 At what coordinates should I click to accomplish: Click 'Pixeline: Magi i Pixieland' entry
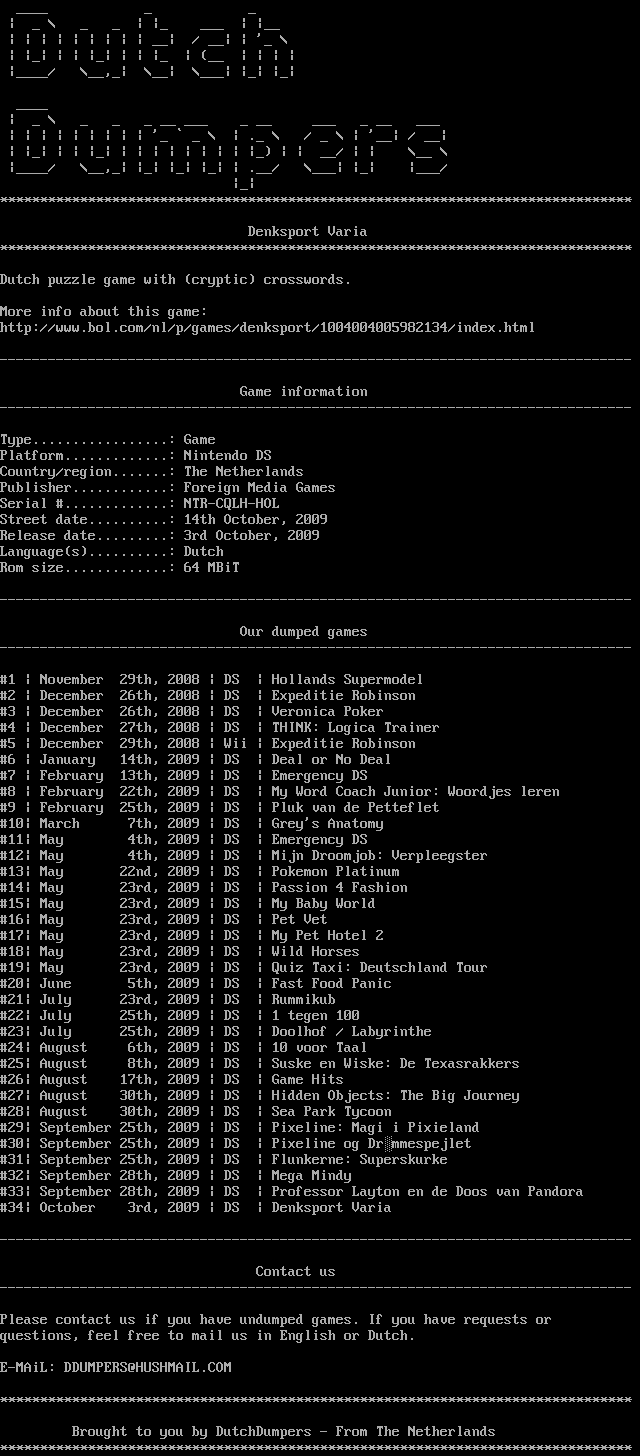point(376,1127)
